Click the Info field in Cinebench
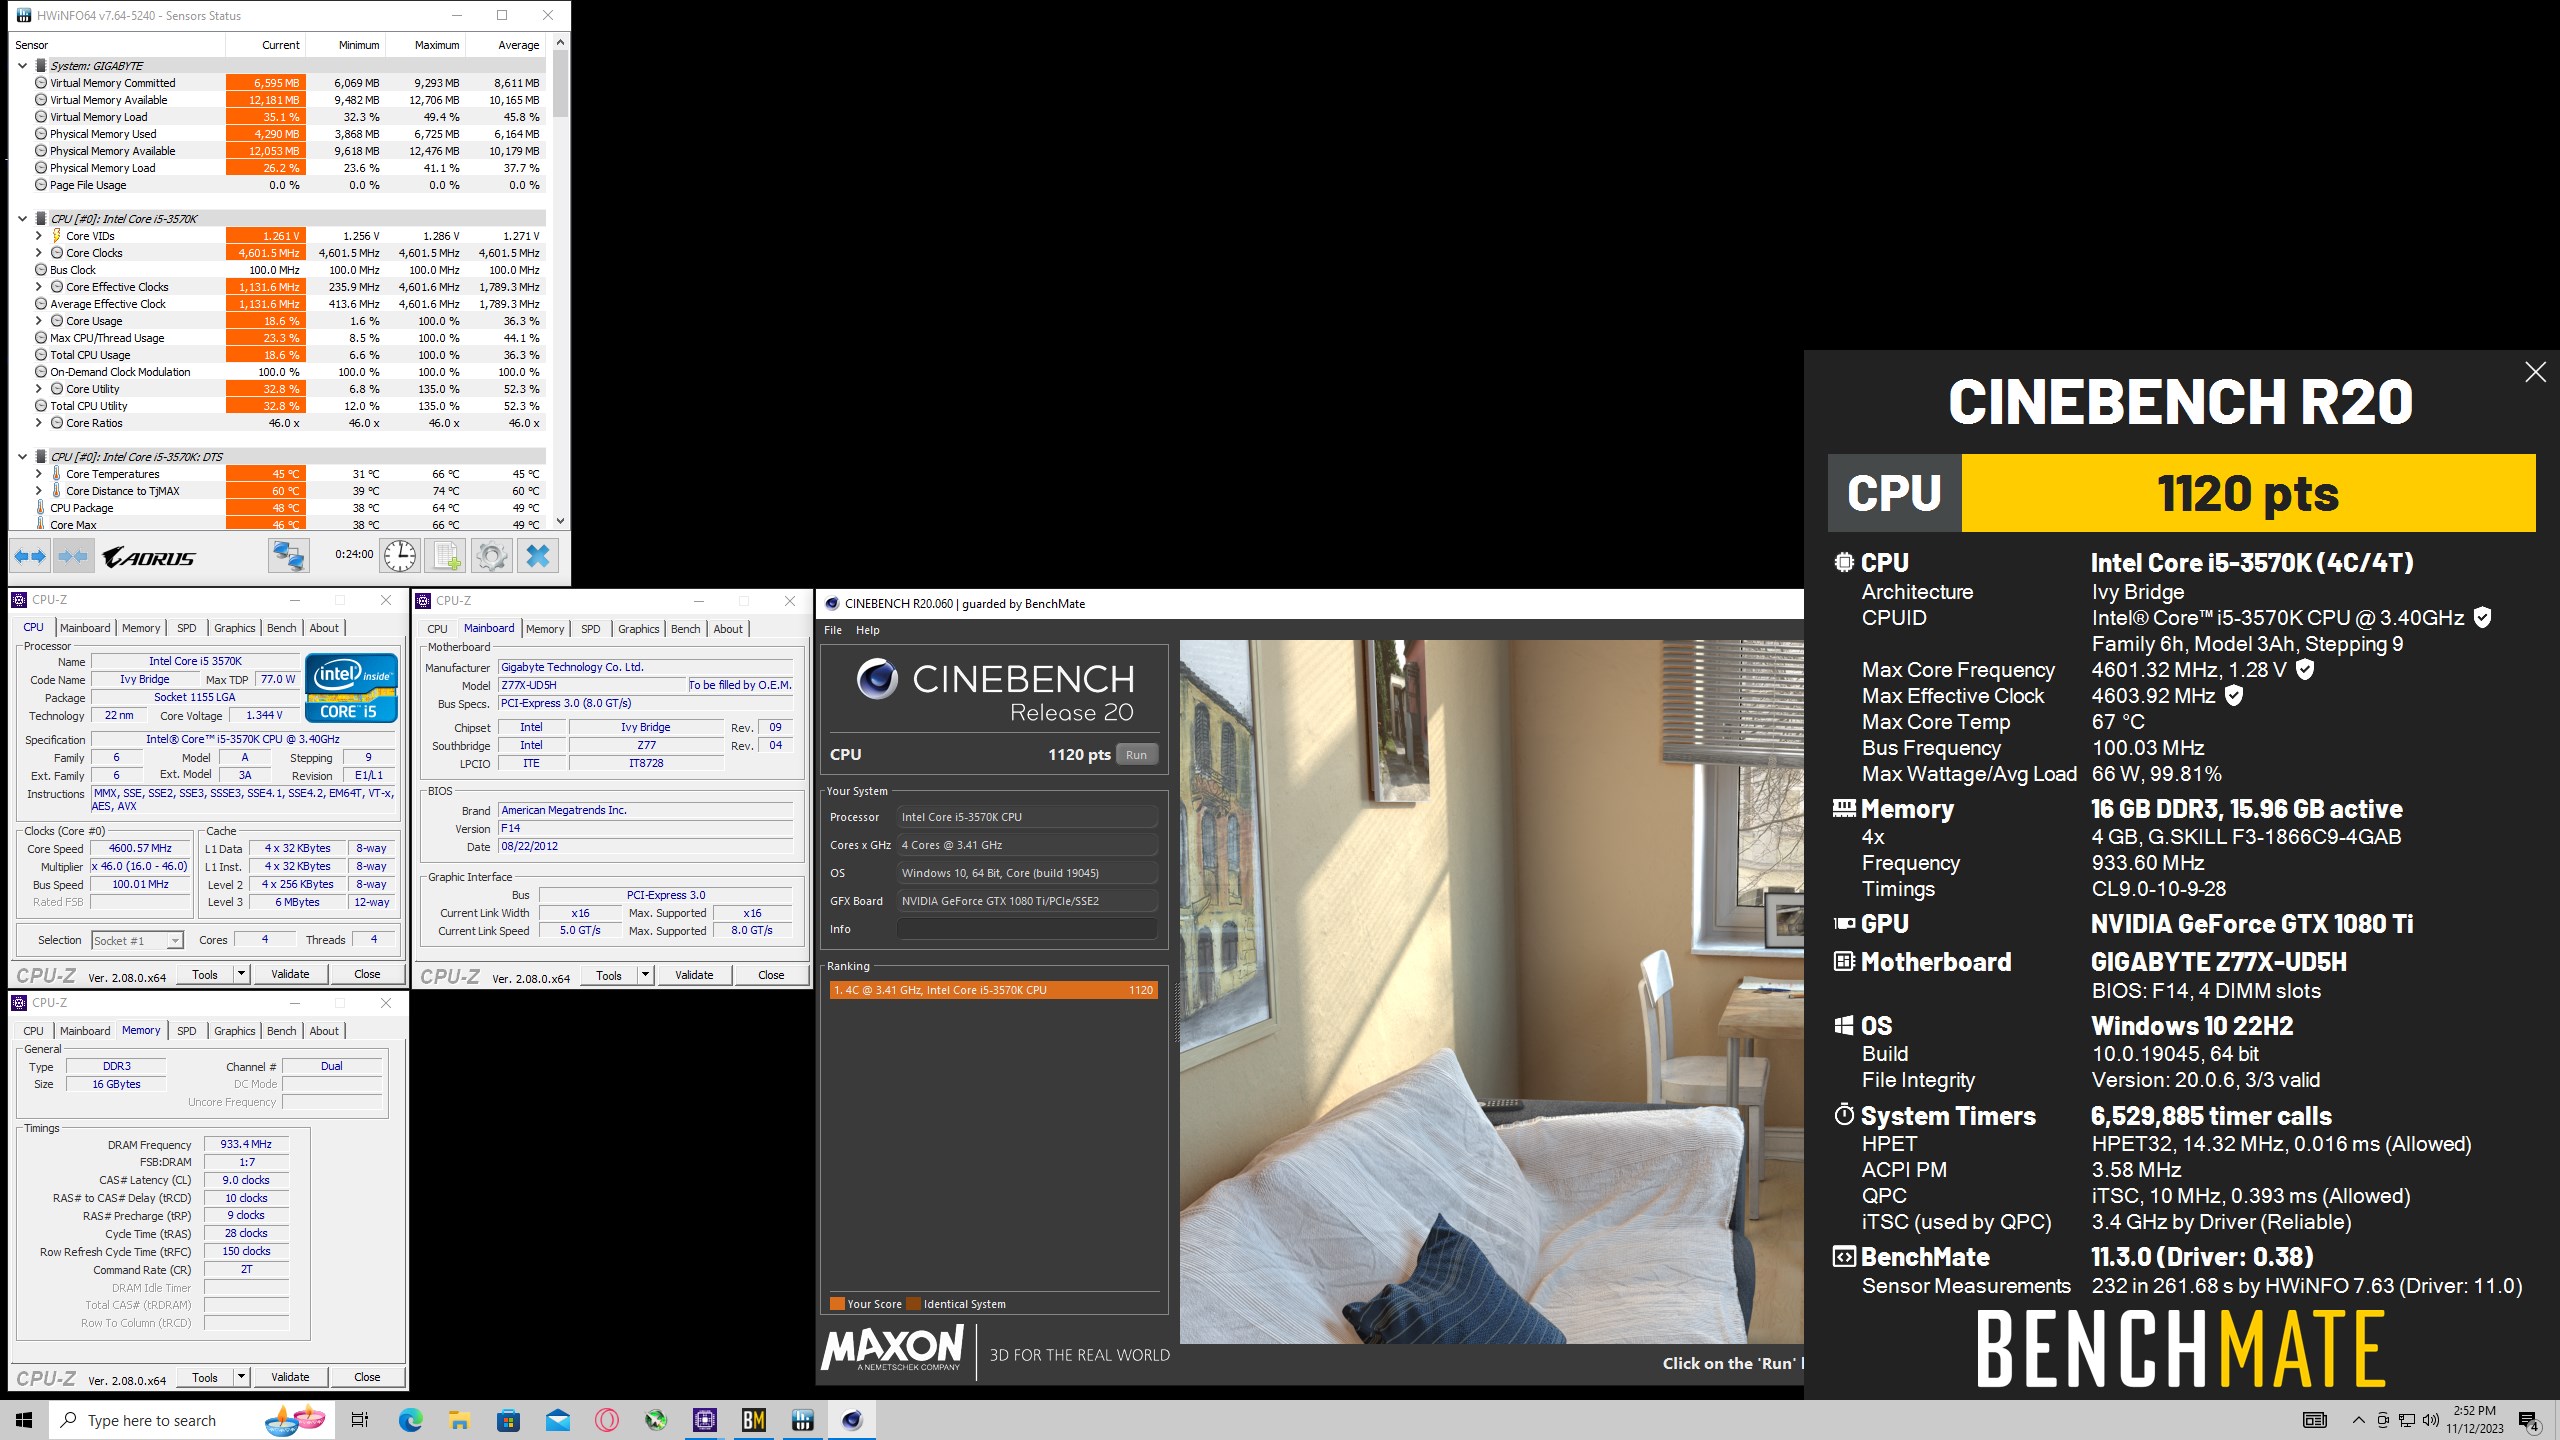Screen dimensions: 2560x1440 (1027, 929)
